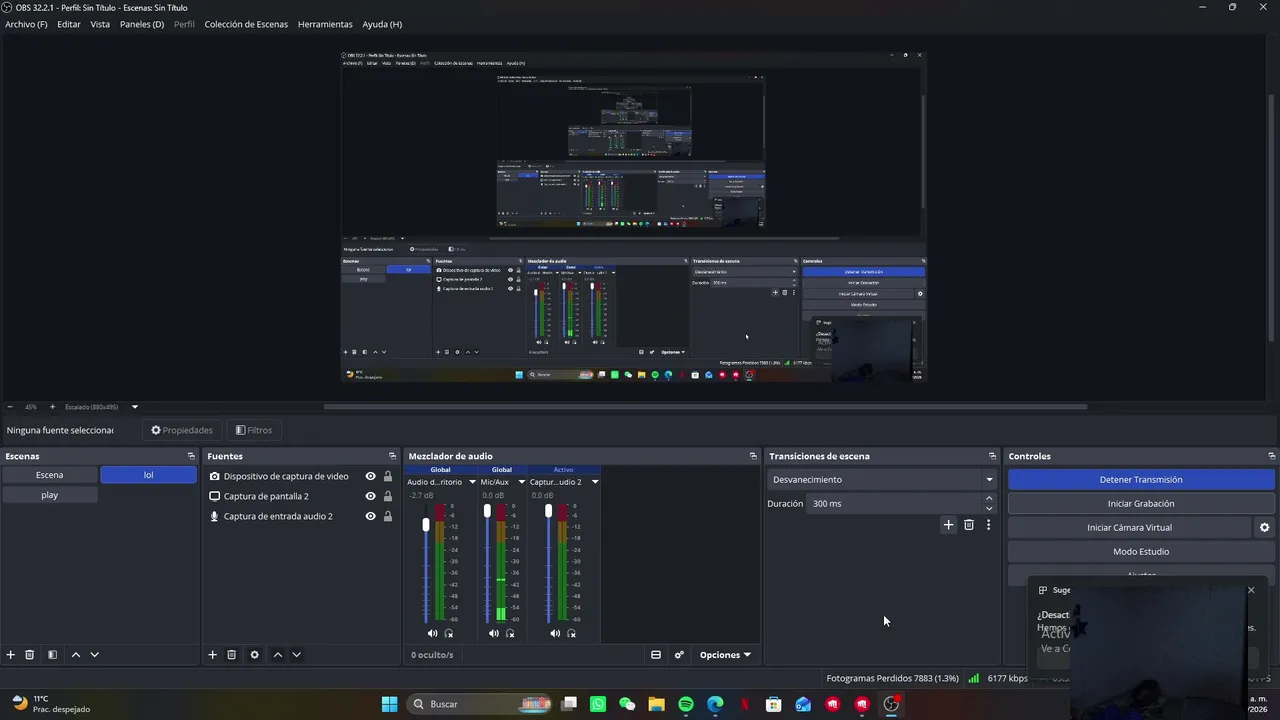Viewport: 1280px width, 720px height.
Task: Open Colección de Escenas menu
Action: pyautogui.click(x=246, y=24)
